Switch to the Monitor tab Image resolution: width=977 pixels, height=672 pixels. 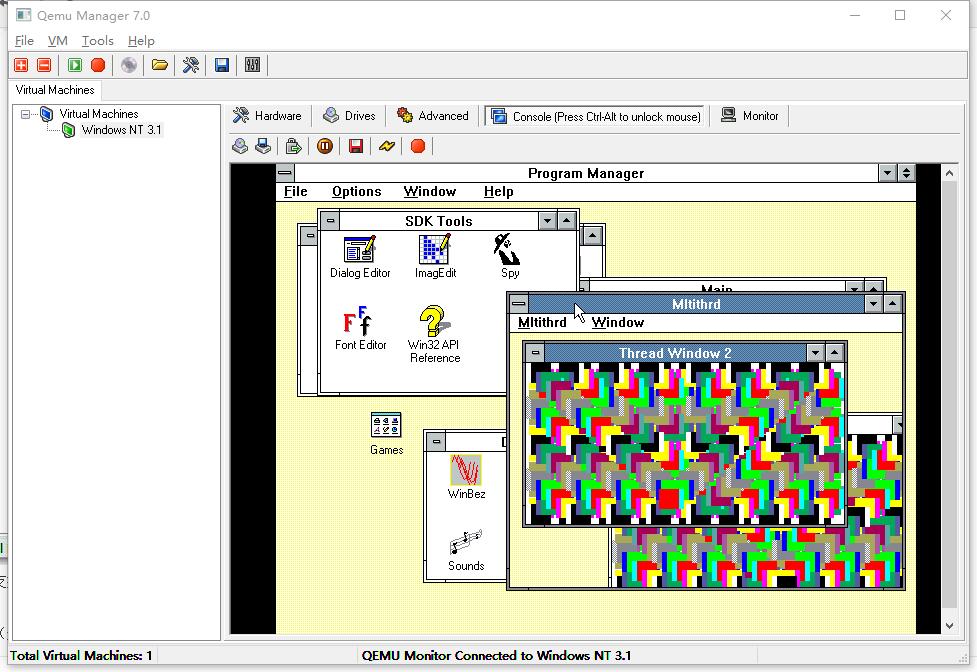(750, 116)
